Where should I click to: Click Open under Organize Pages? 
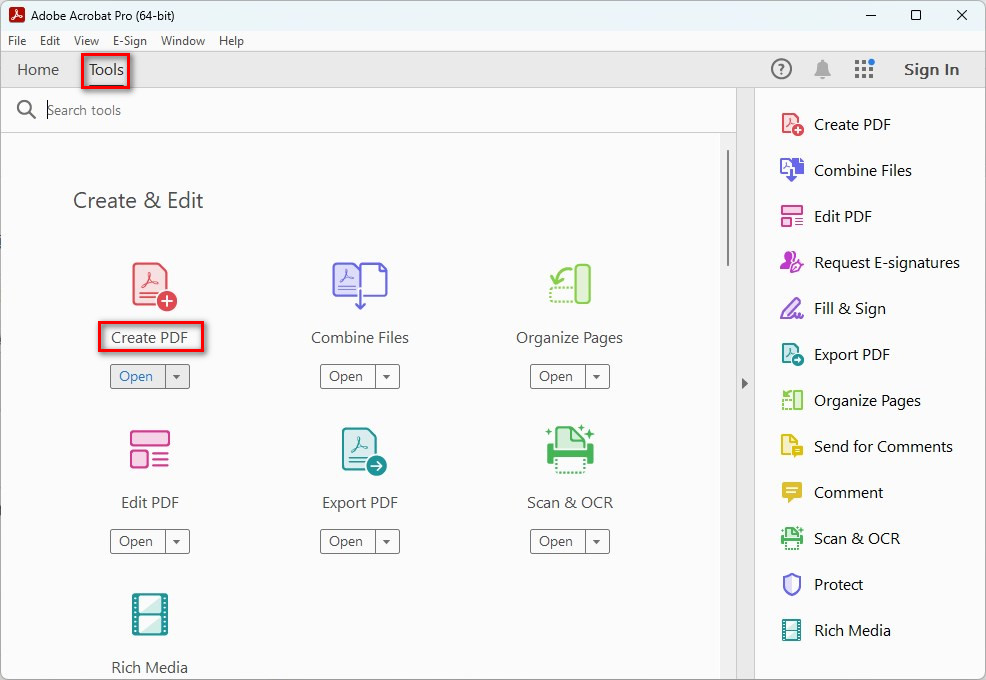click(x=556, y=376)
